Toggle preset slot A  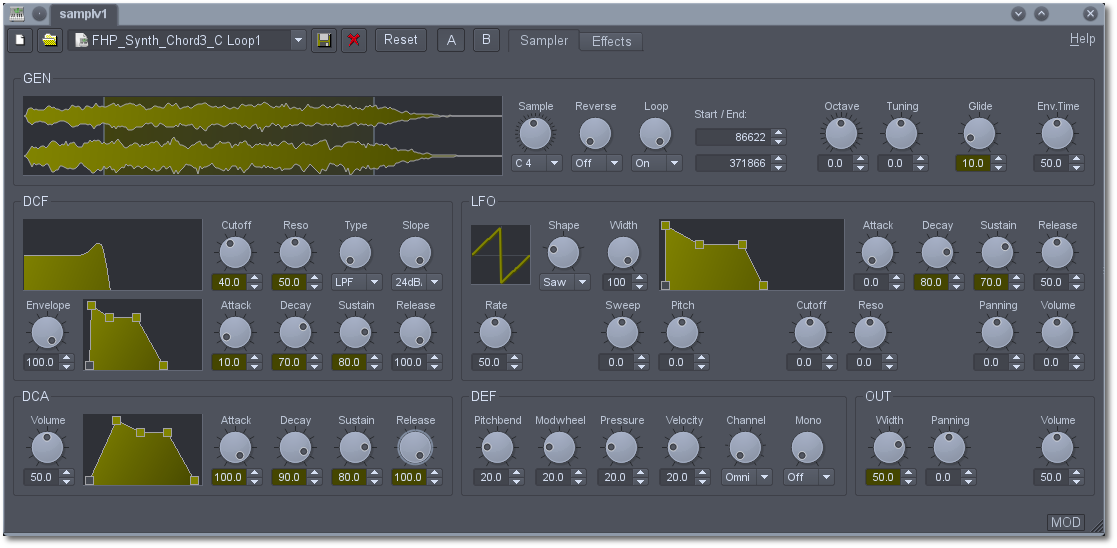click(451, 40)
